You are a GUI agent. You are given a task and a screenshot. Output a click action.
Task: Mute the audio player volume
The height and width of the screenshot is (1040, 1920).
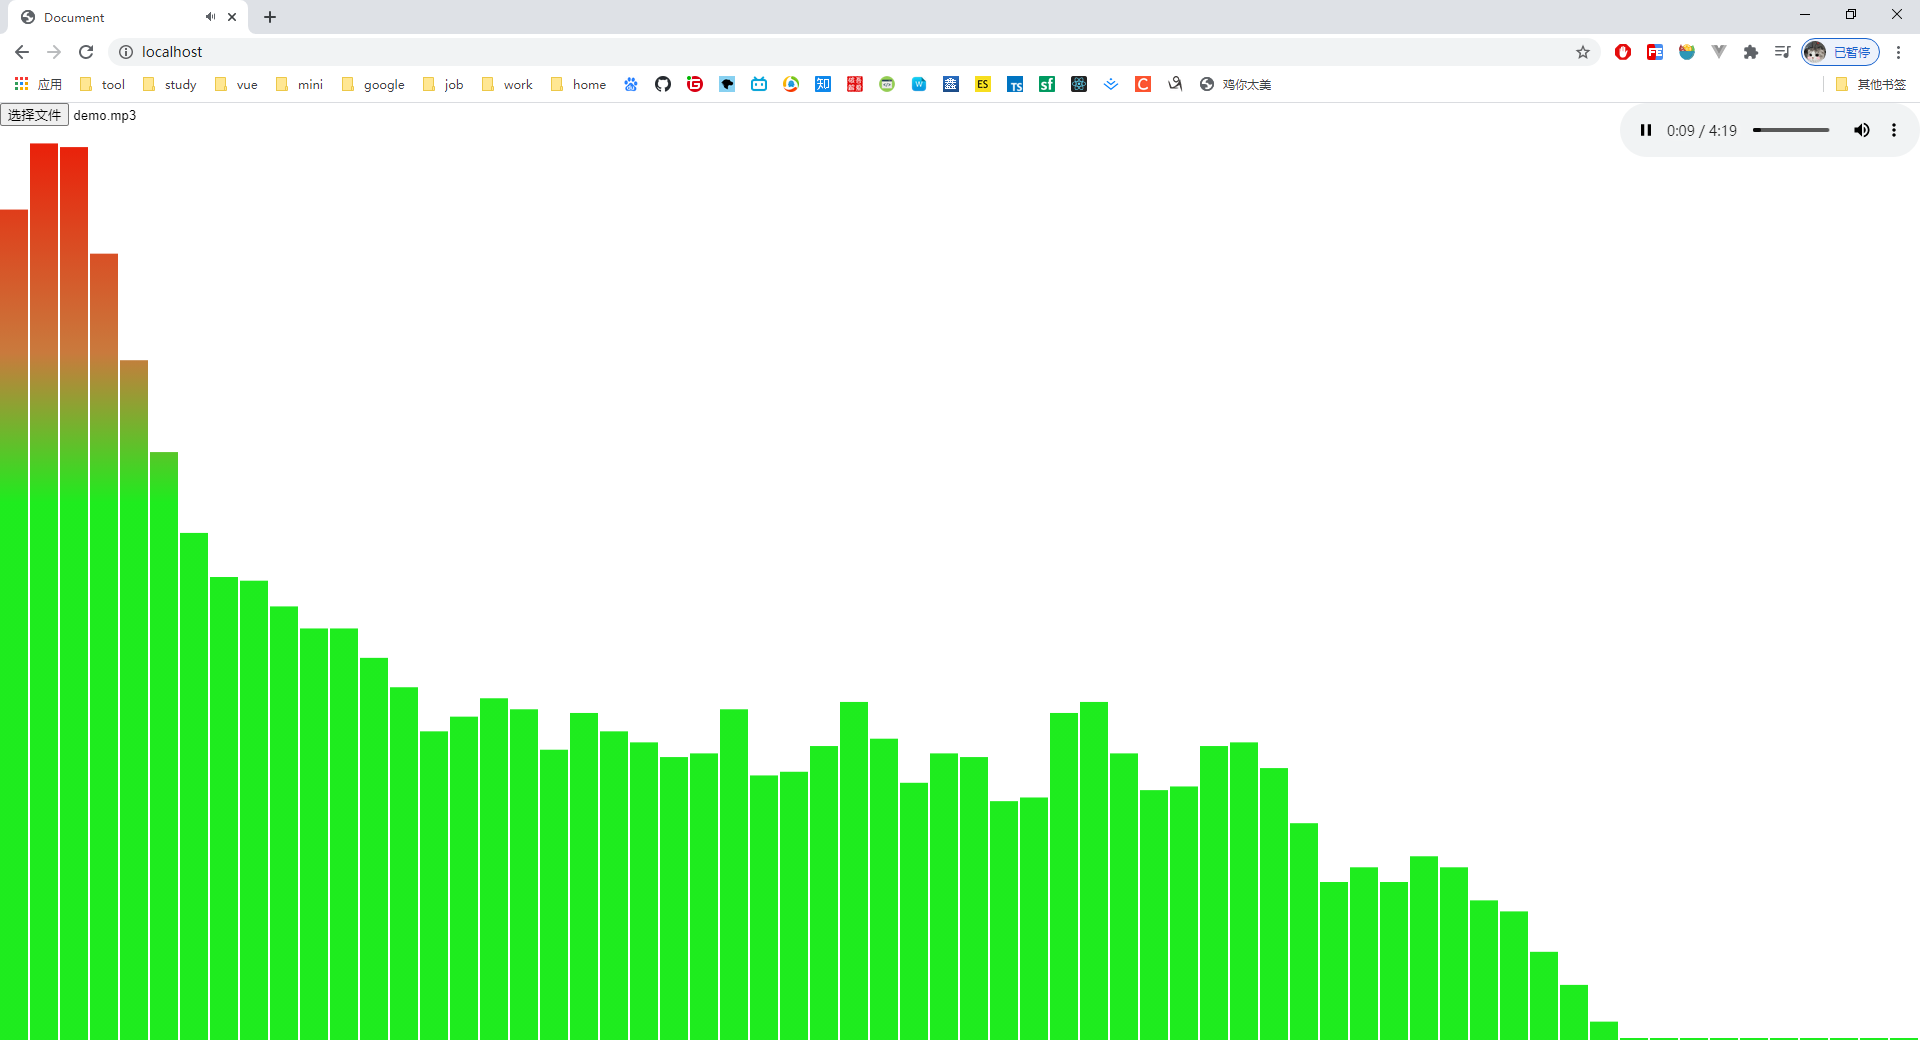[x=1861, y=130]
